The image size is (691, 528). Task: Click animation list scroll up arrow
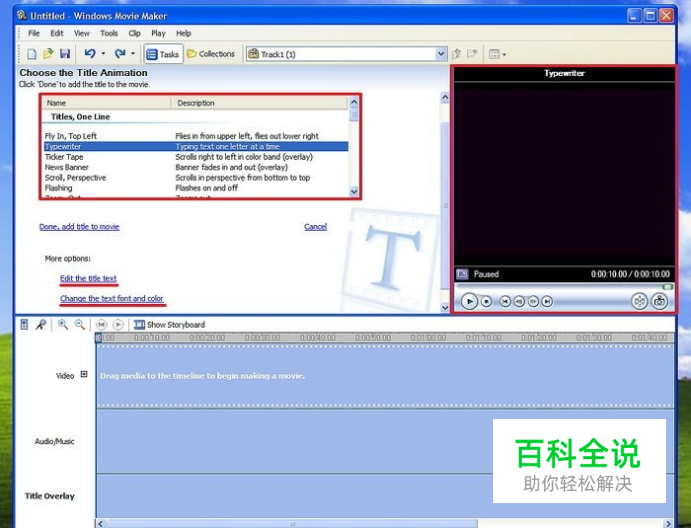pyautogui.click(x=354, y=102)
